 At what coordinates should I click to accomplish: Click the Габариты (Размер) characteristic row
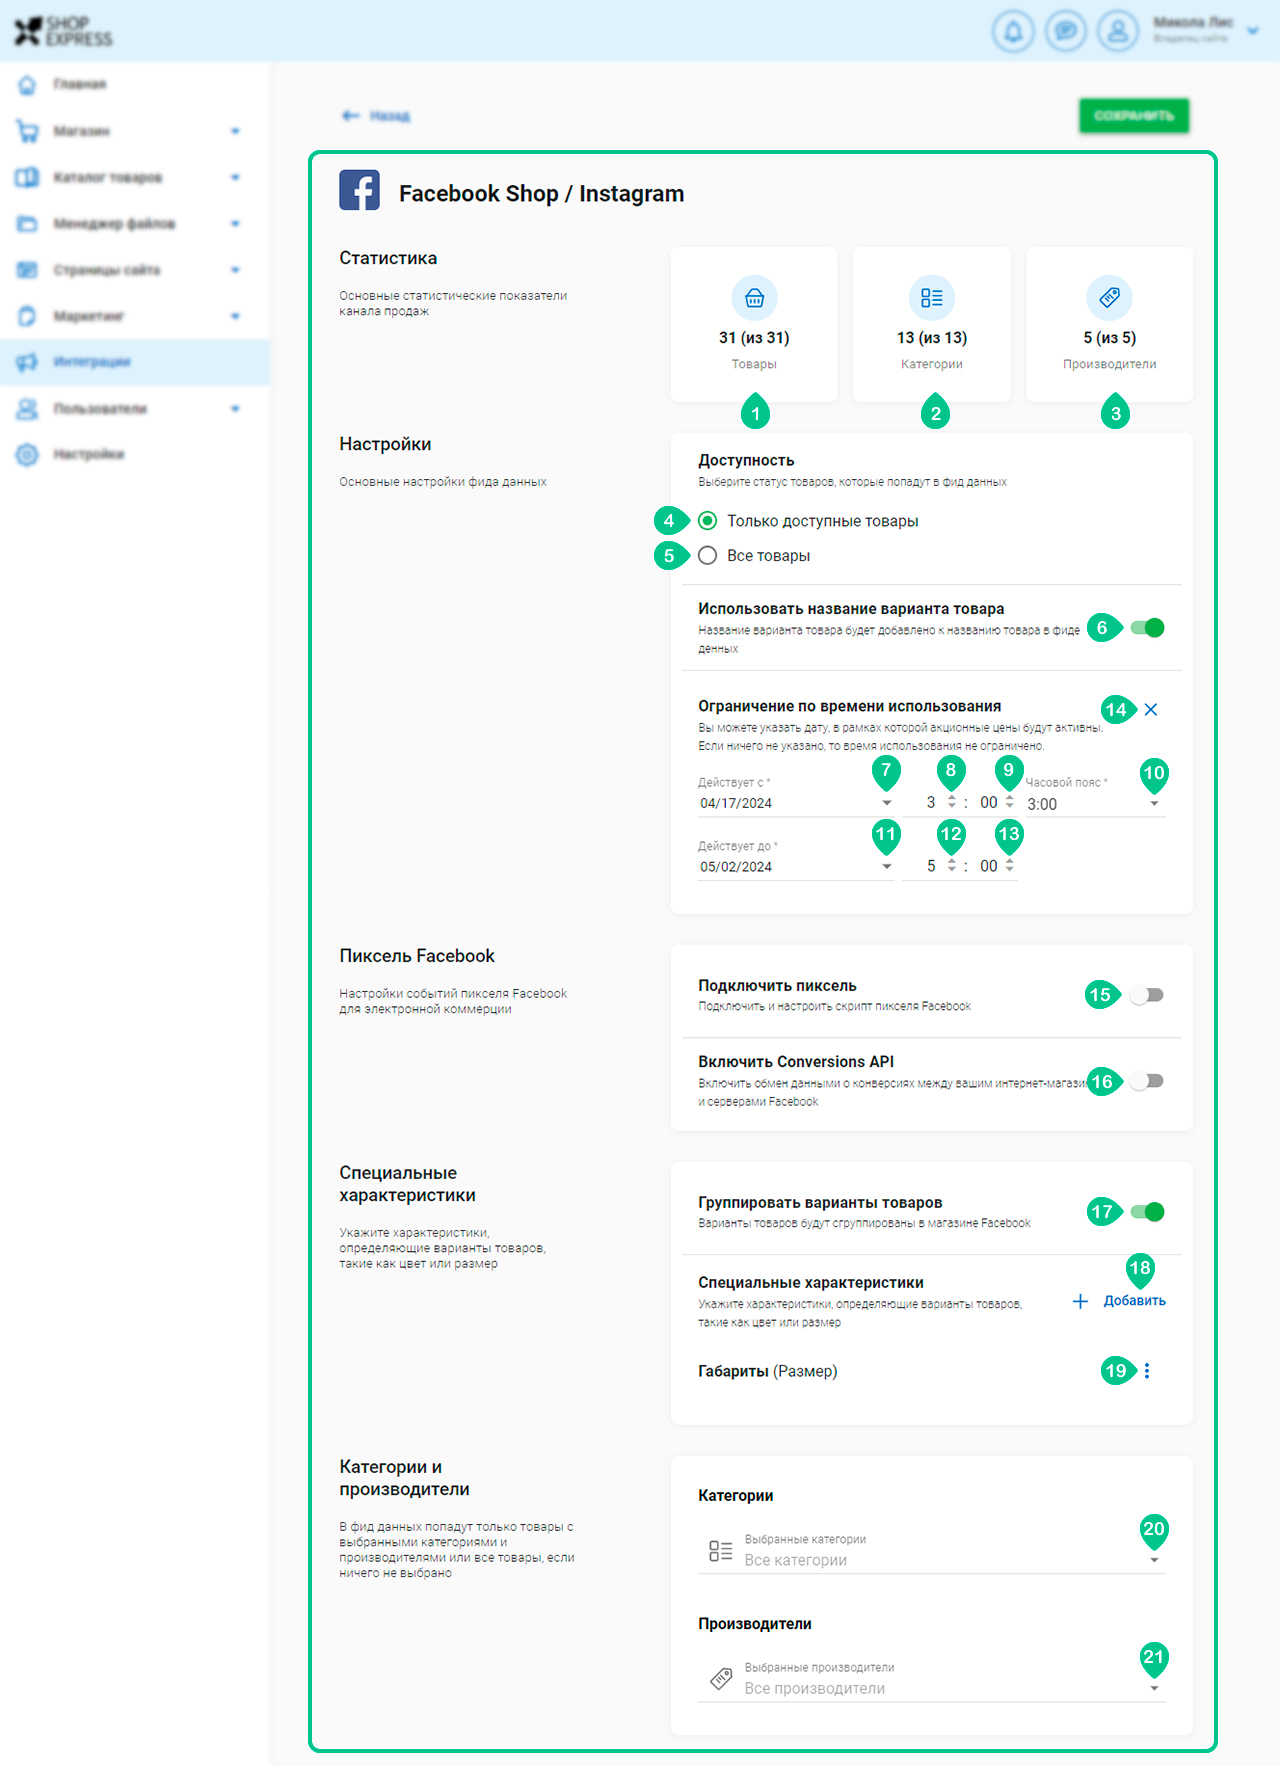point(932,1371)
